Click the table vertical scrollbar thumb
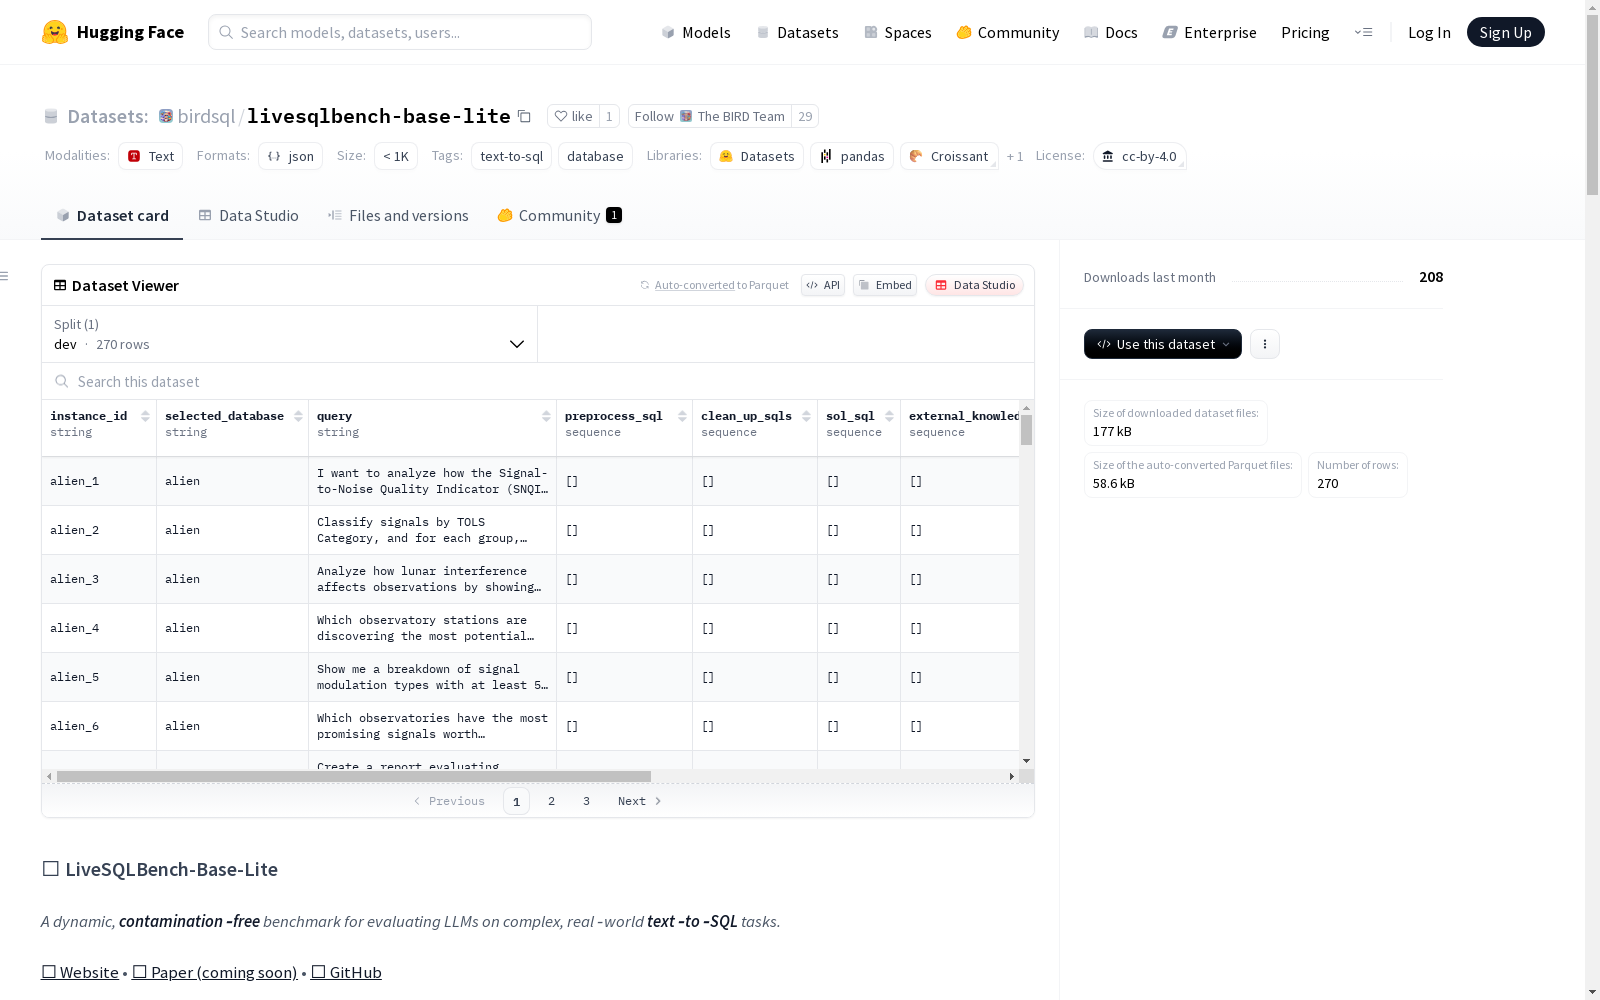Screen dimensions: 1600x1000 pyautogui.click(x=1026, y=430)
